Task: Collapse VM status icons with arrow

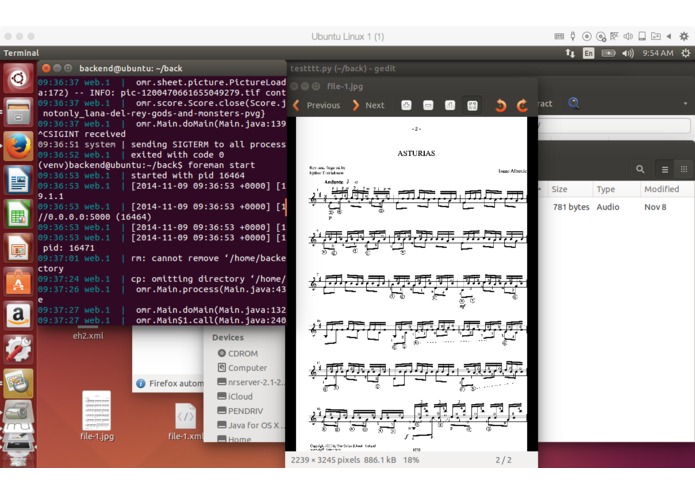Action: 668,36
